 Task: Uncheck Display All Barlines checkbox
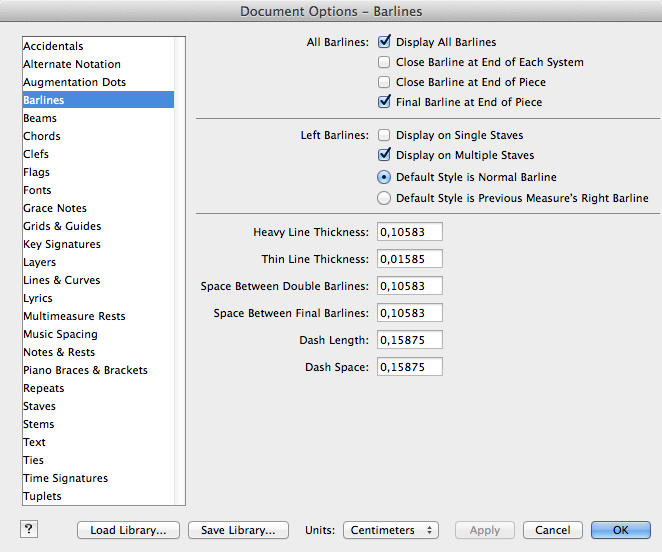[384, 42]
